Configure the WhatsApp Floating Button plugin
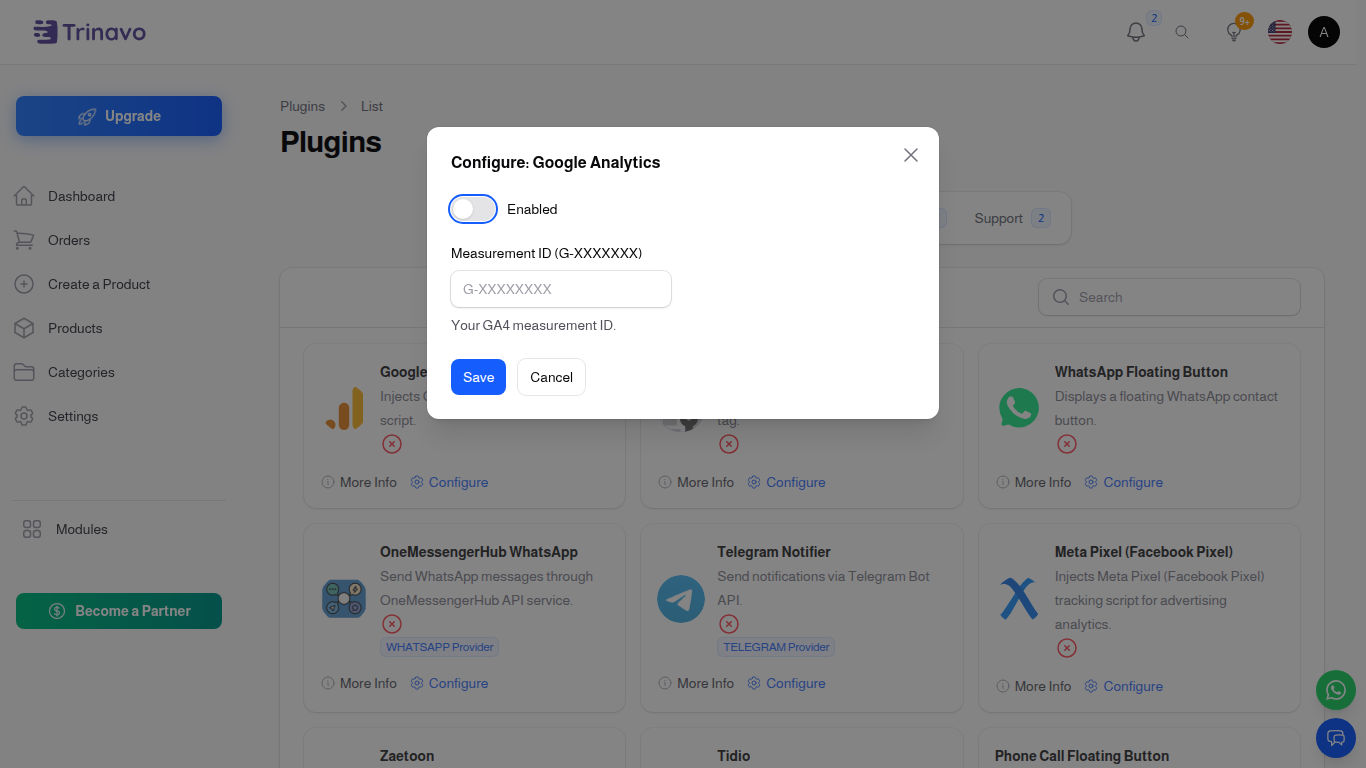 pyautogui.click(x=1123, y=482)
